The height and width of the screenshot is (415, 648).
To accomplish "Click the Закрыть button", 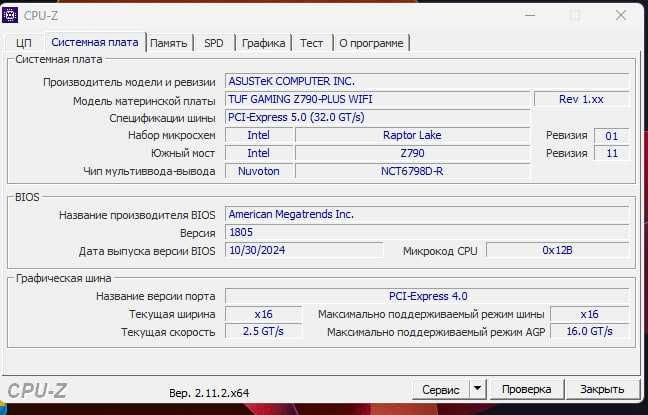I will [602, 389].
